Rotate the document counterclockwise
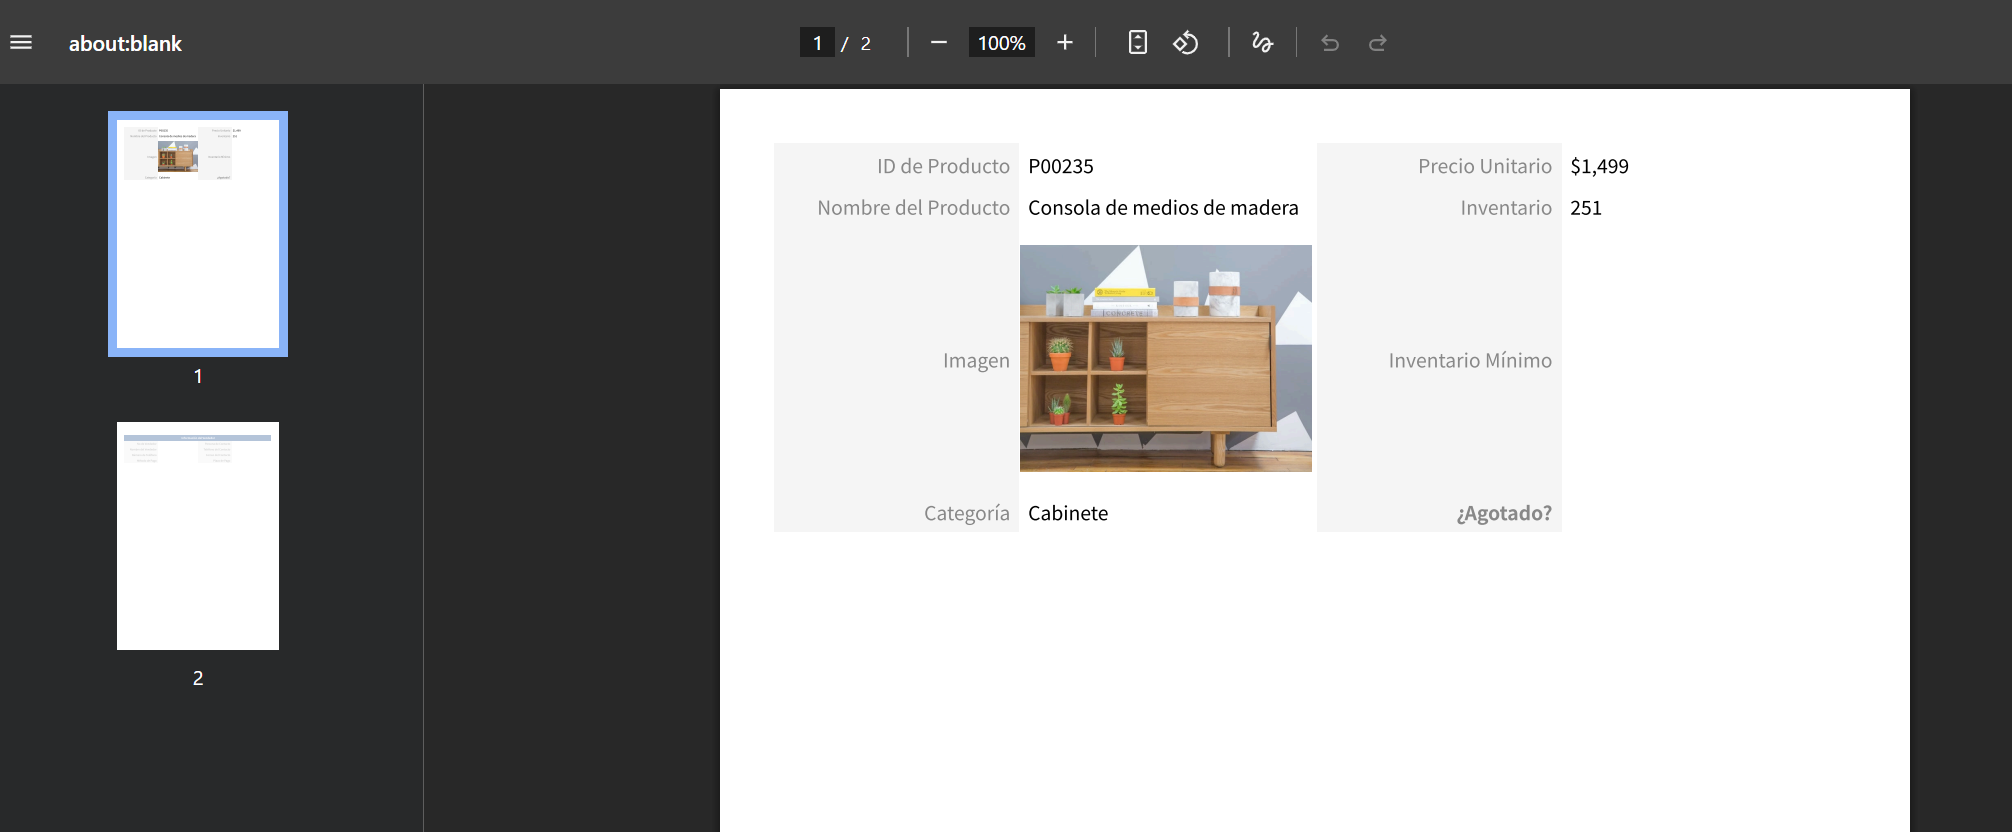This screenshot has width=2012, height=832. tap(1186, 42)
